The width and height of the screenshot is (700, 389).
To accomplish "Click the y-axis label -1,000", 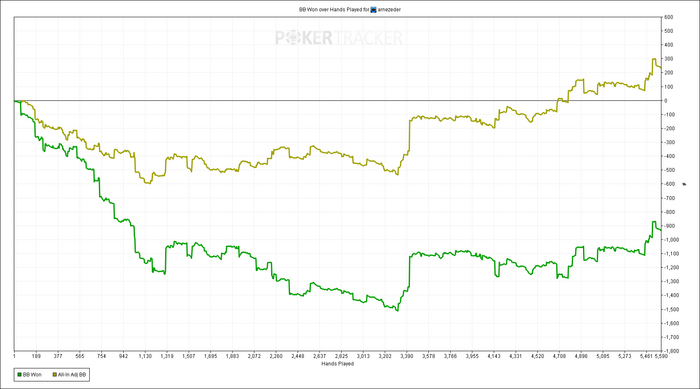I will click(672, 240).
